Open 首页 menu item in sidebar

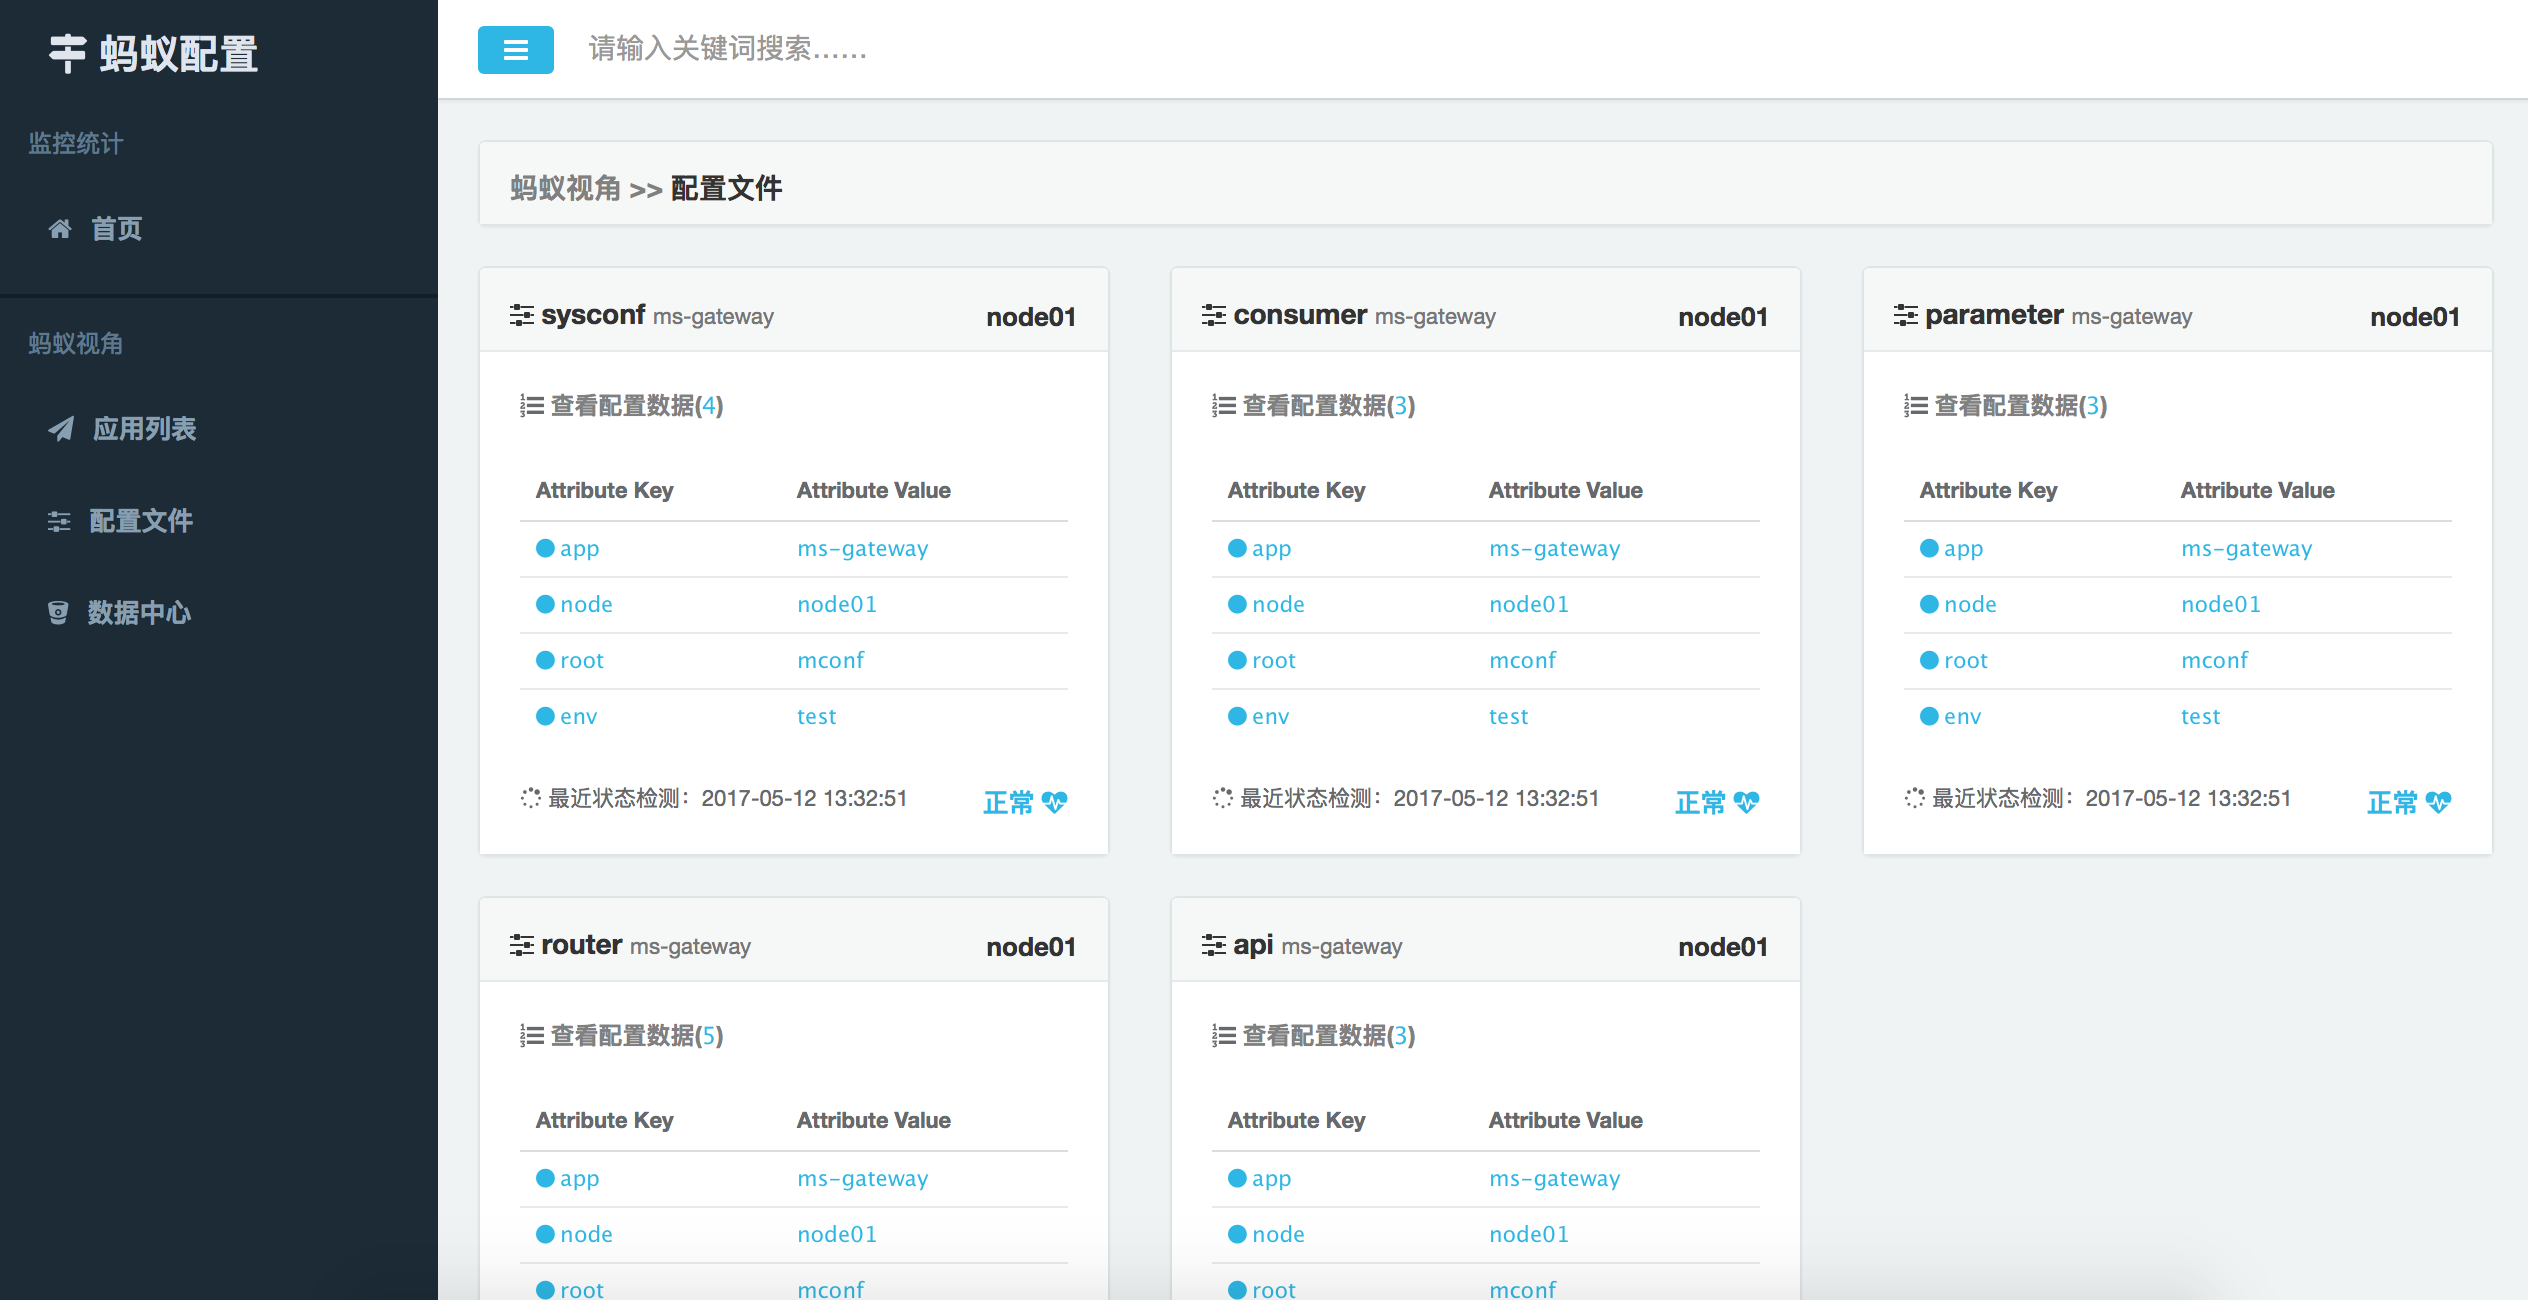(116, 229)
